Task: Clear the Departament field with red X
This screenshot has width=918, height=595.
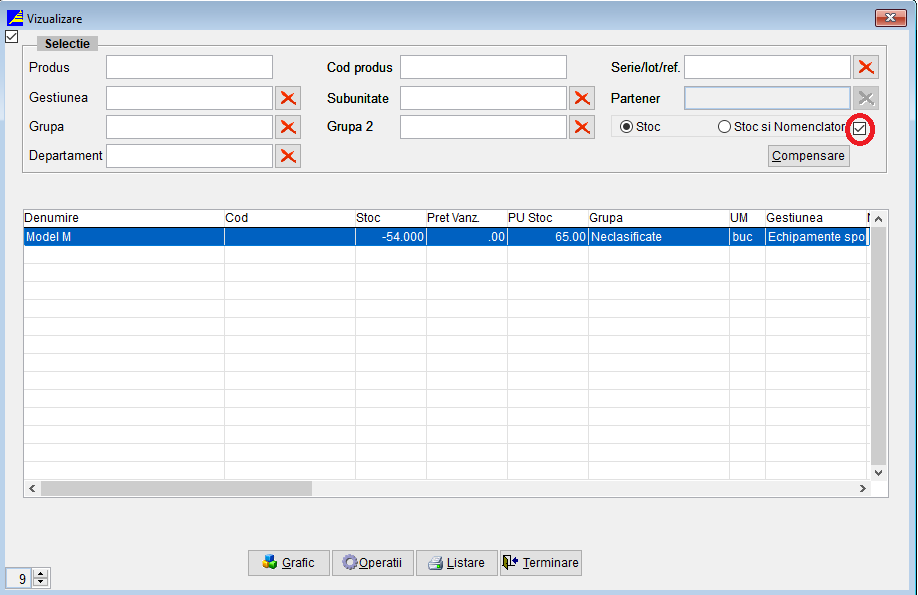Action: click(288, 156)
